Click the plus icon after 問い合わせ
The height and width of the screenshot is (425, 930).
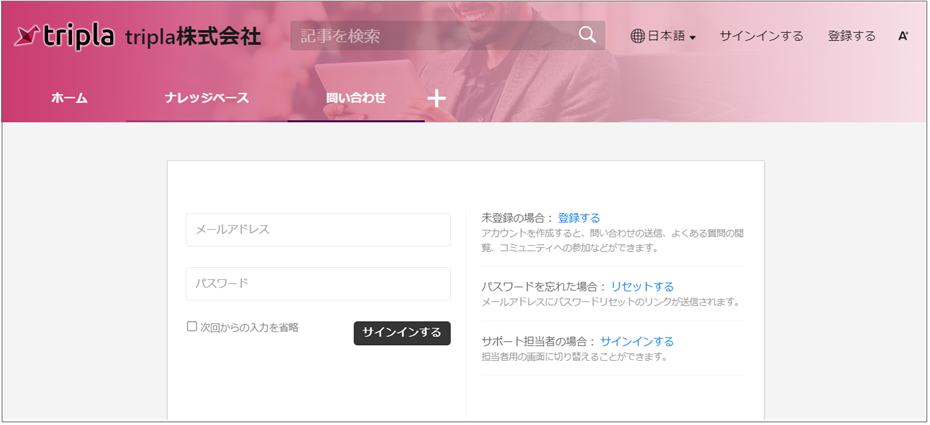point(437,98)
